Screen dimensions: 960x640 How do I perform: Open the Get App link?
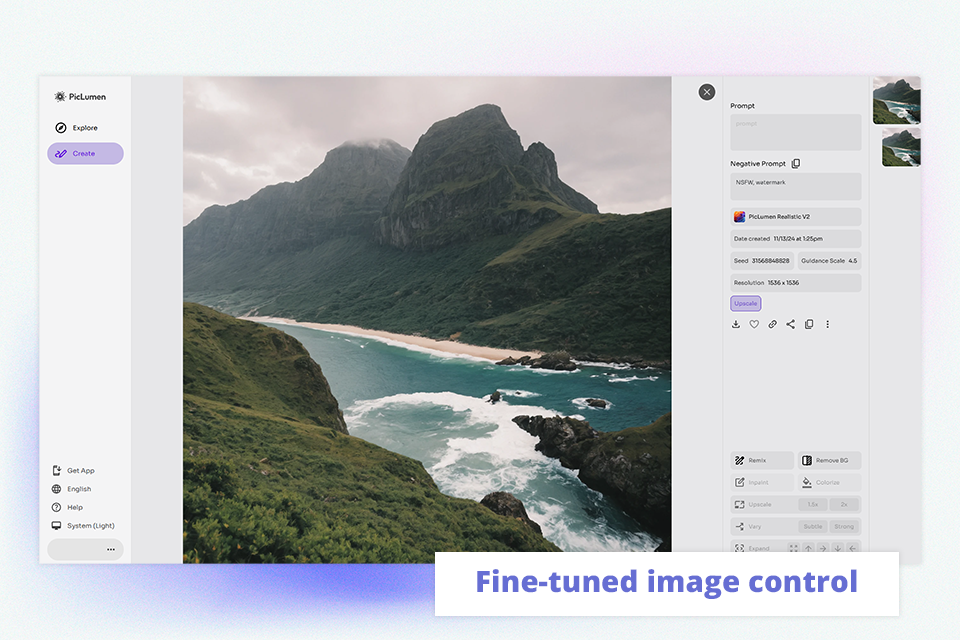pos(73,470)
